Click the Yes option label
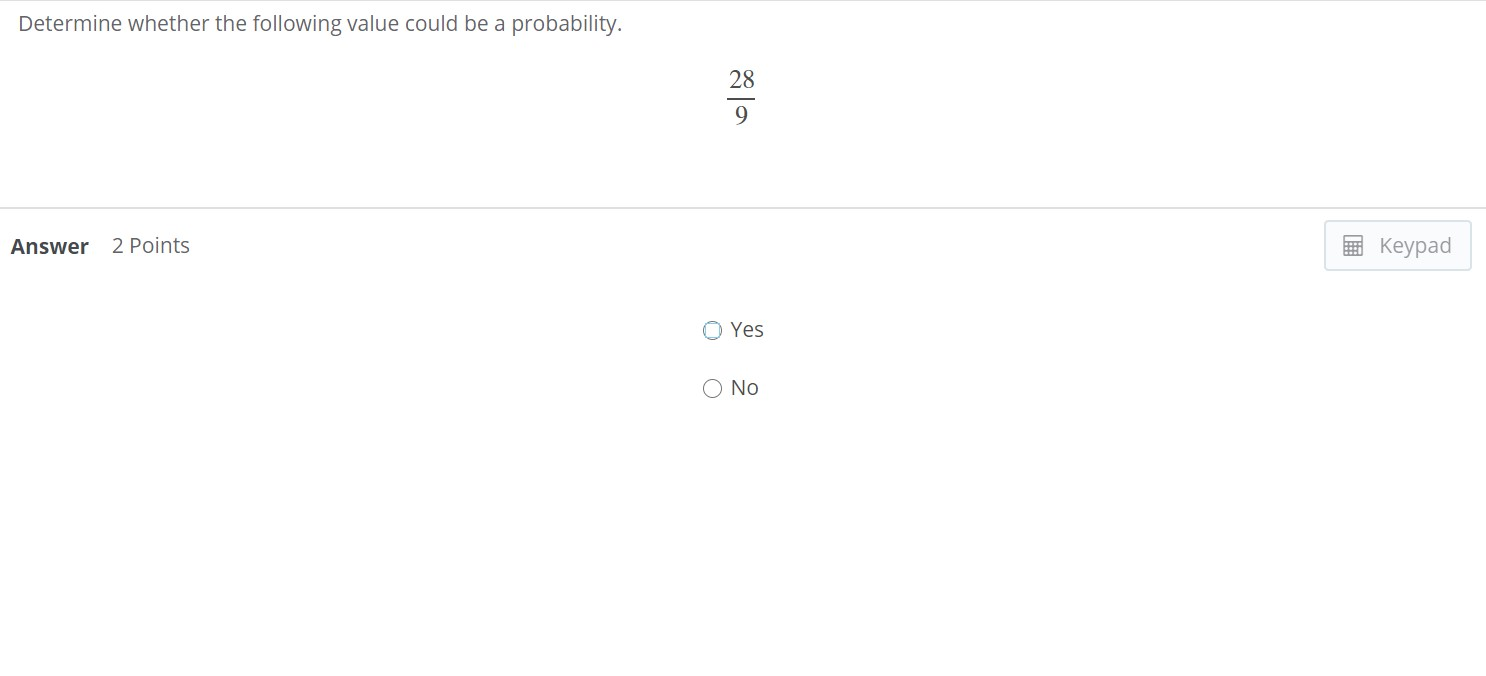 [x=746, y=329]
